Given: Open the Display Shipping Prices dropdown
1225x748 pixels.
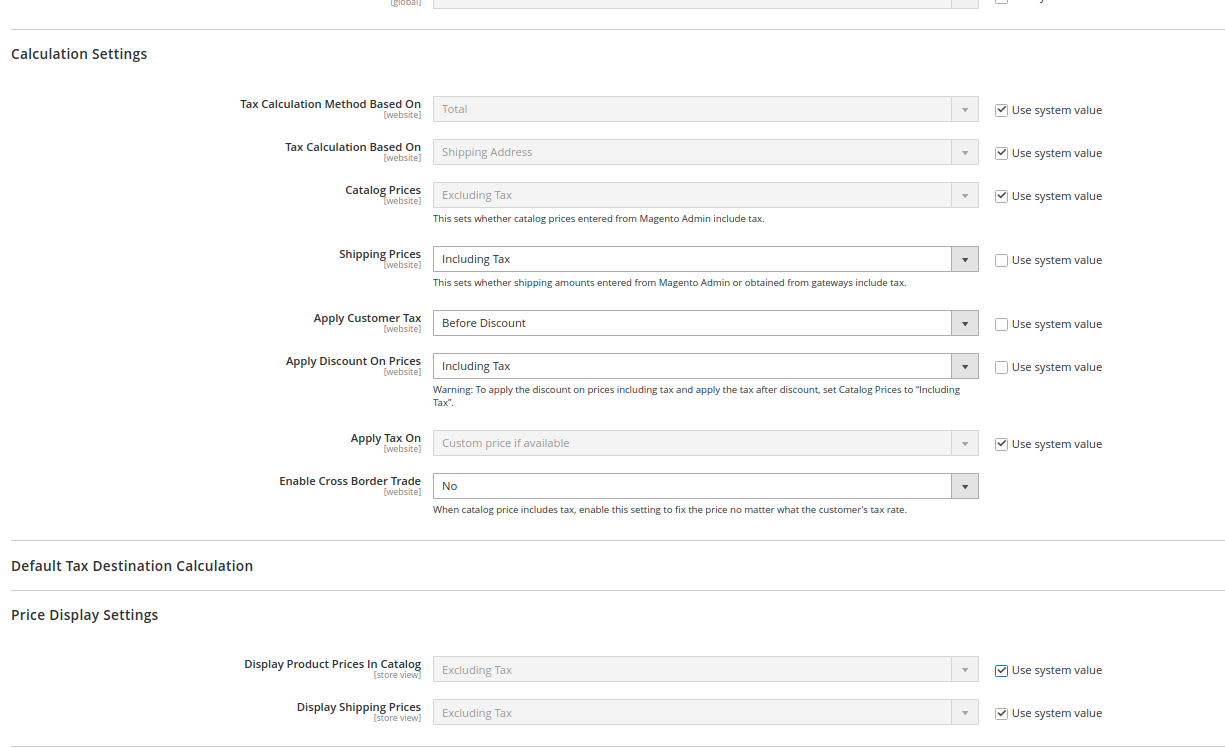Looking at the screenshot, I should pyautogui.click(x=963, y=712).
